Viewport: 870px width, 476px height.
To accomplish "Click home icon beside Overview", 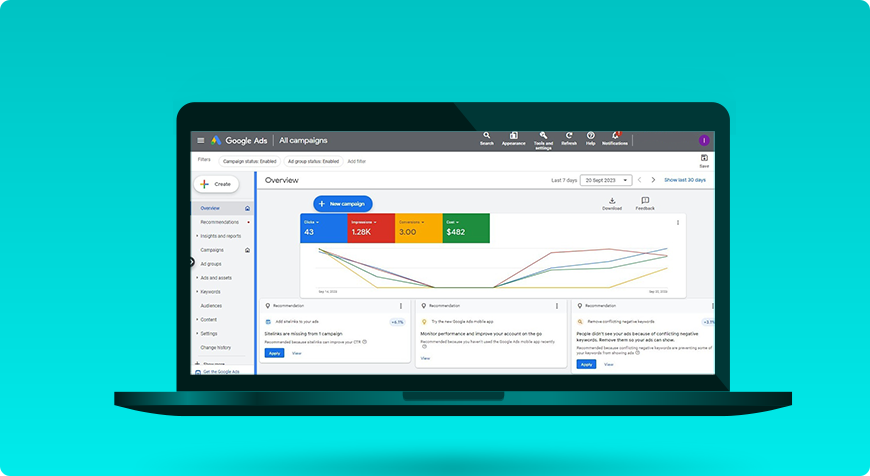I will click(x=247, y=209).
